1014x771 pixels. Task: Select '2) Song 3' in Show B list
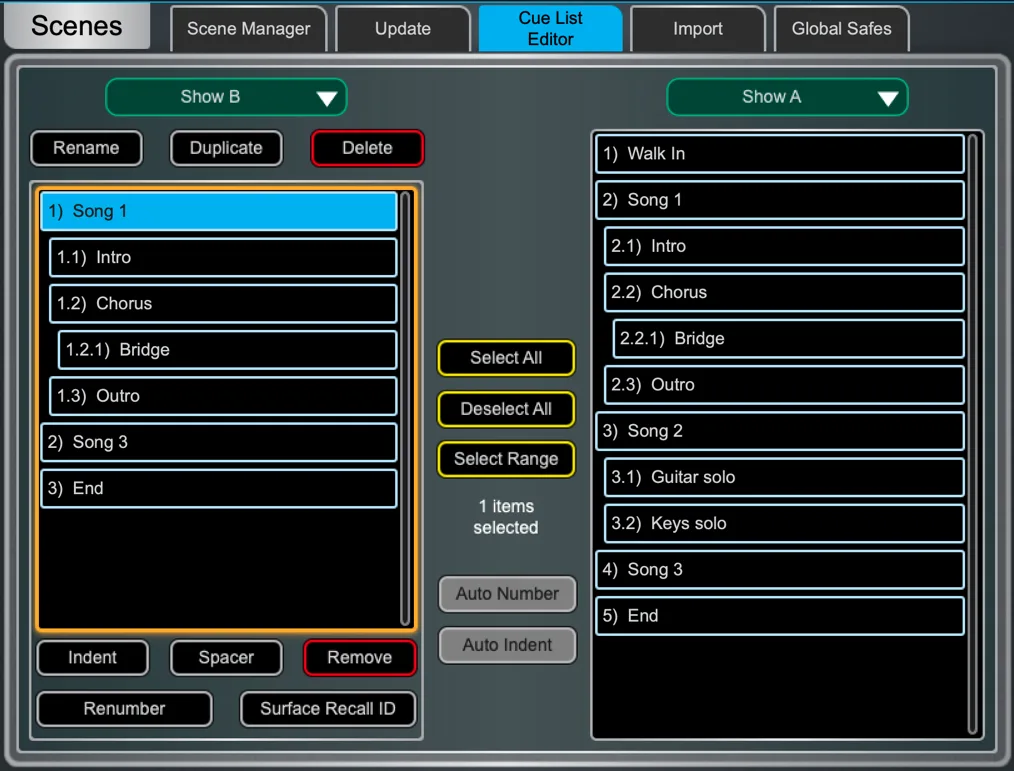coord(219,442)
